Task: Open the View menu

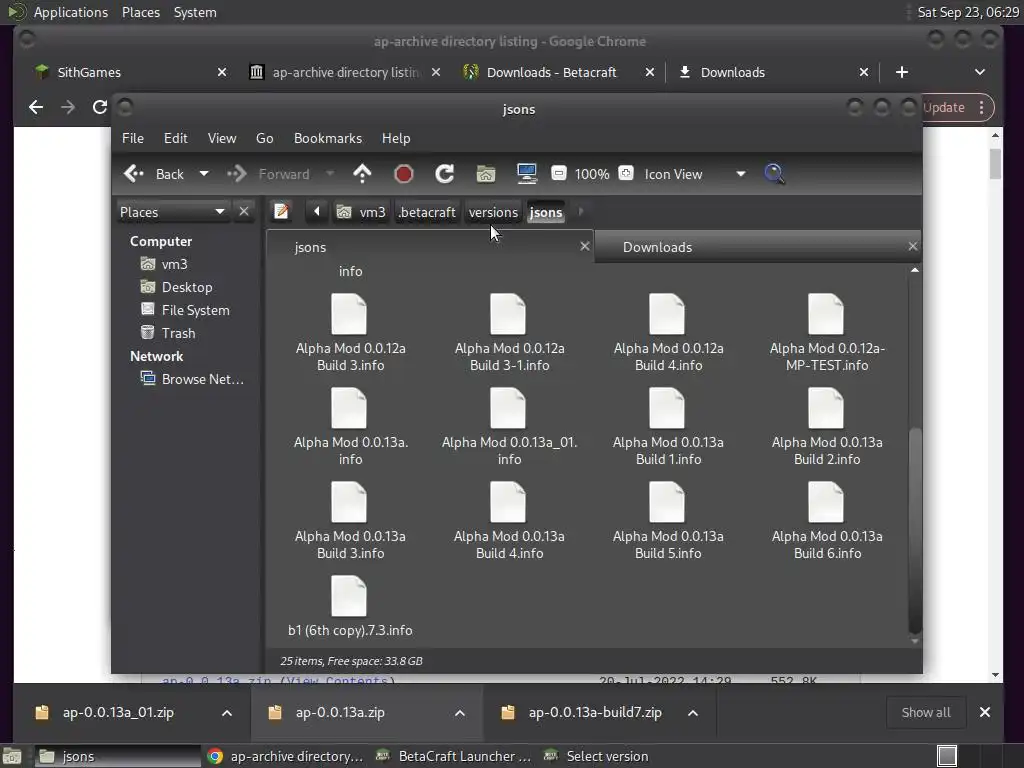Action: tap(222, 138)
